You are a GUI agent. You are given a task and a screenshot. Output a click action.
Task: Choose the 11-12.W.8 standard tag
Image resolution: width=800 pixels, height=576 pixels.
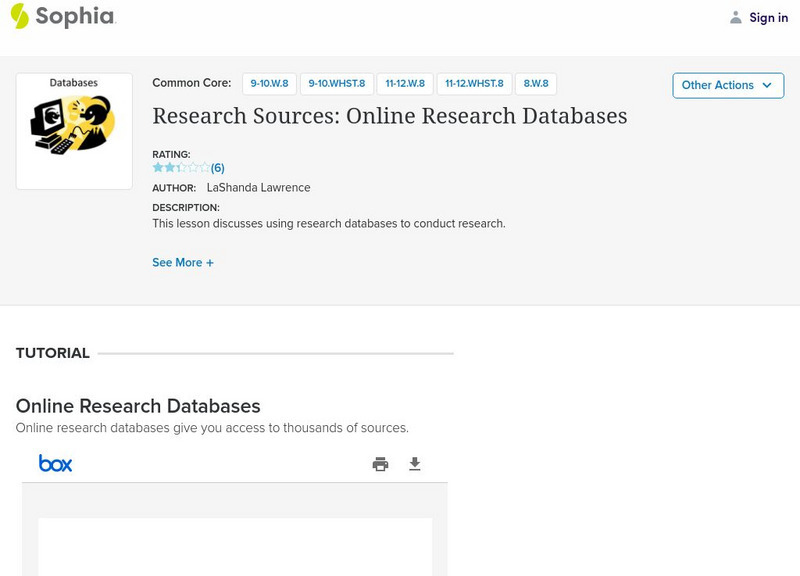point(405,84)
